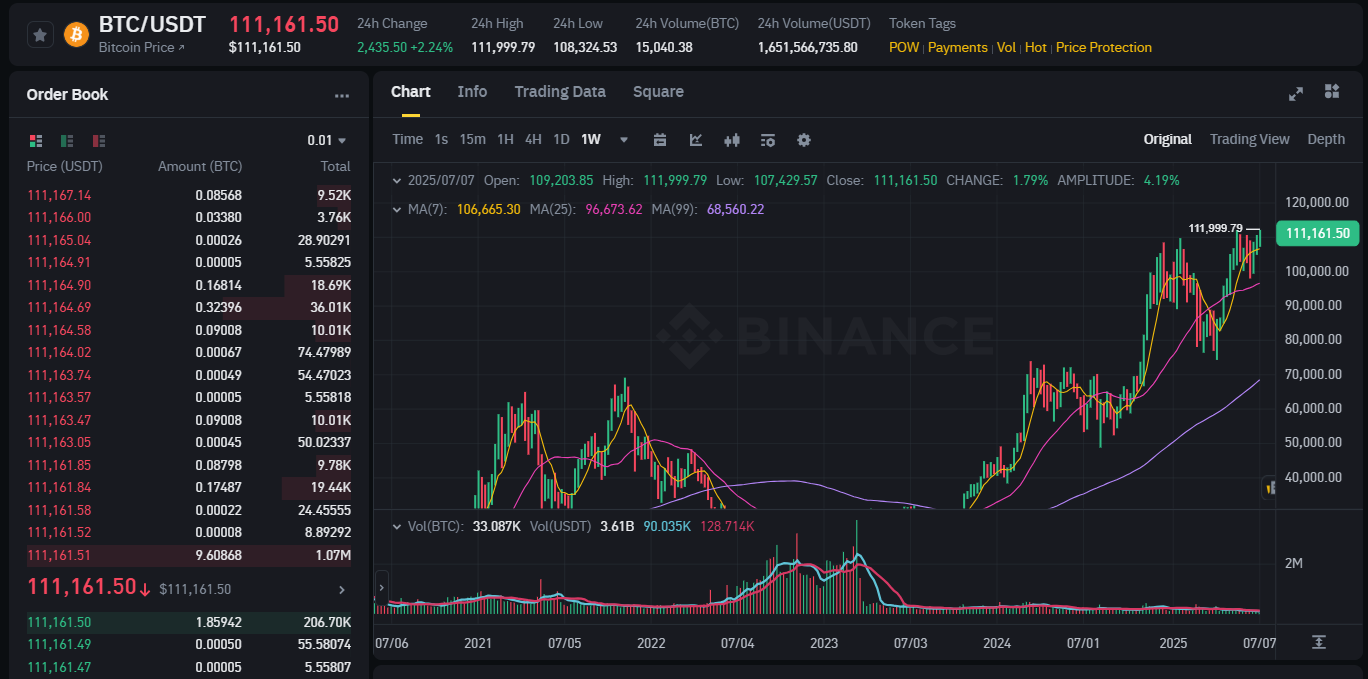Viewport: 1368px width, 679px height.
Task: Open the chart date range calendar icon
Action: pyautogui.click(x=659, y=140)
